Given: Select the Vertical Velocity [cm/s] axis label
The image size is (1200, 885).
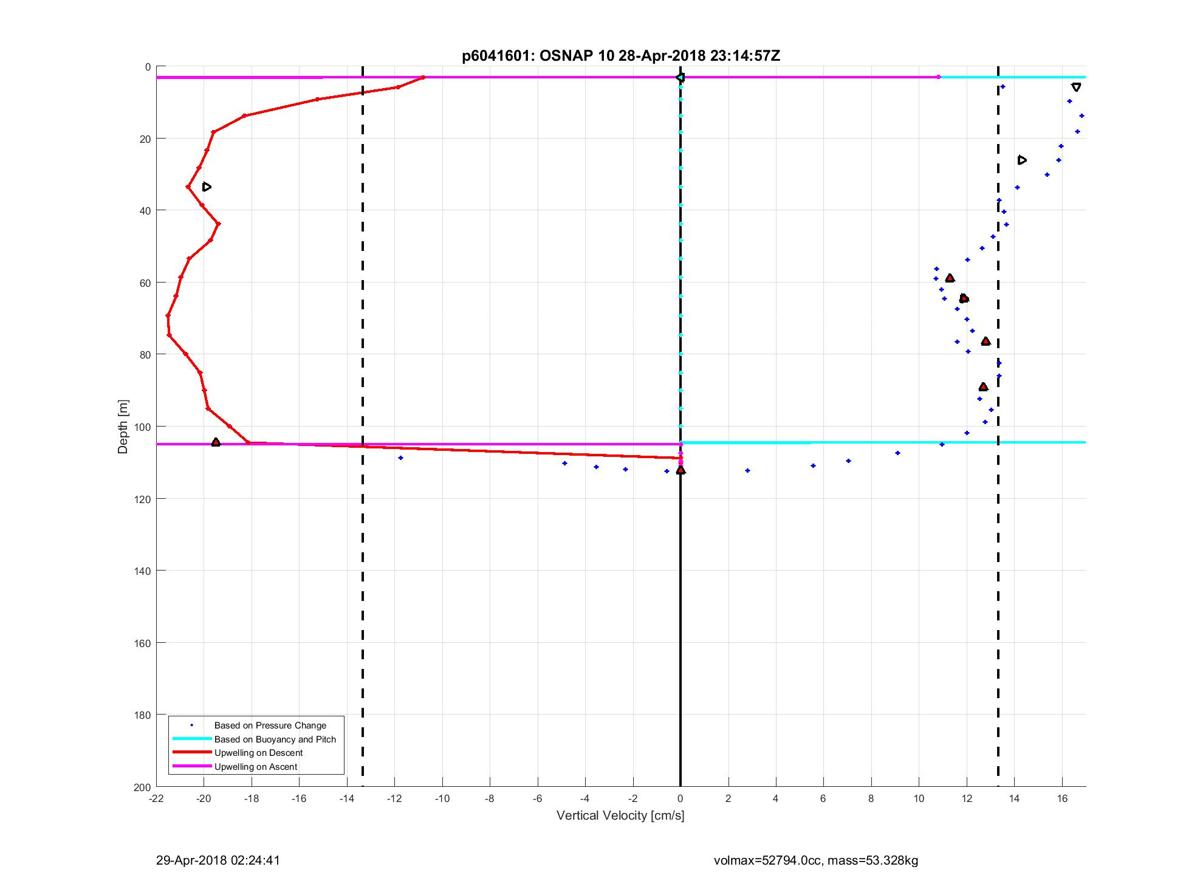Looking at the screenshot, I should 620,816.
